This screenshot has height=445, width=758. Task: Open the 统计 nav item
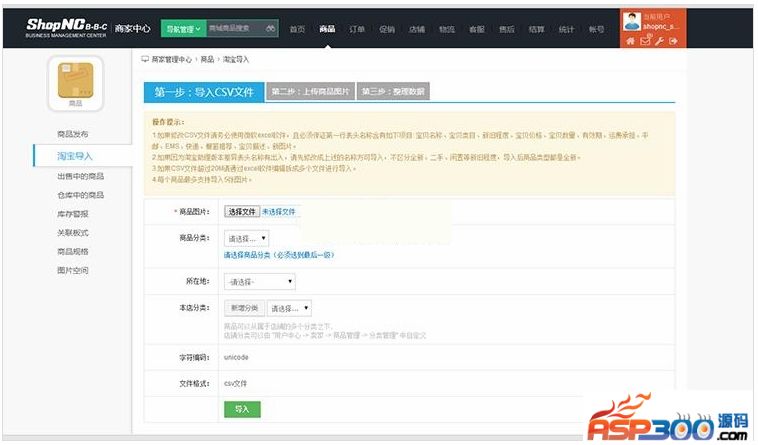(567, 29)
